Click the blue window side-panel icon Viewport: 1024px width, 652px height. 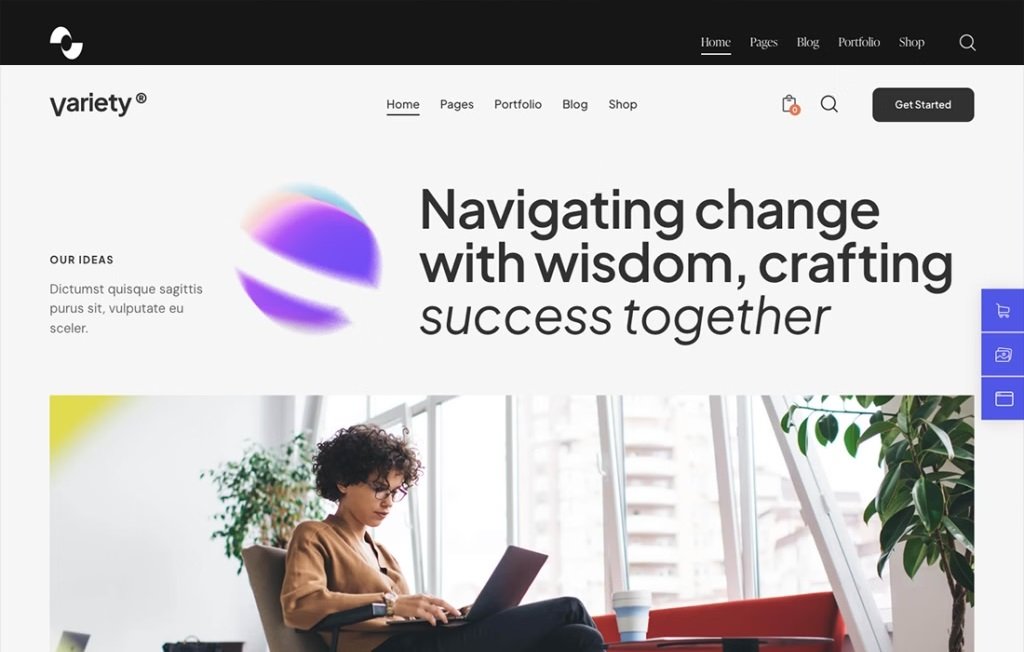1003,399
